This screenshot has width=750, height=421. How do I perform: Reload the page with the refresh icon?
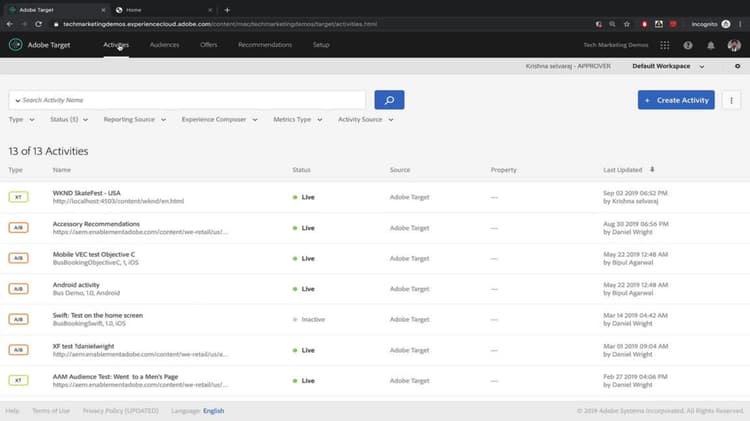pos(38,24)
